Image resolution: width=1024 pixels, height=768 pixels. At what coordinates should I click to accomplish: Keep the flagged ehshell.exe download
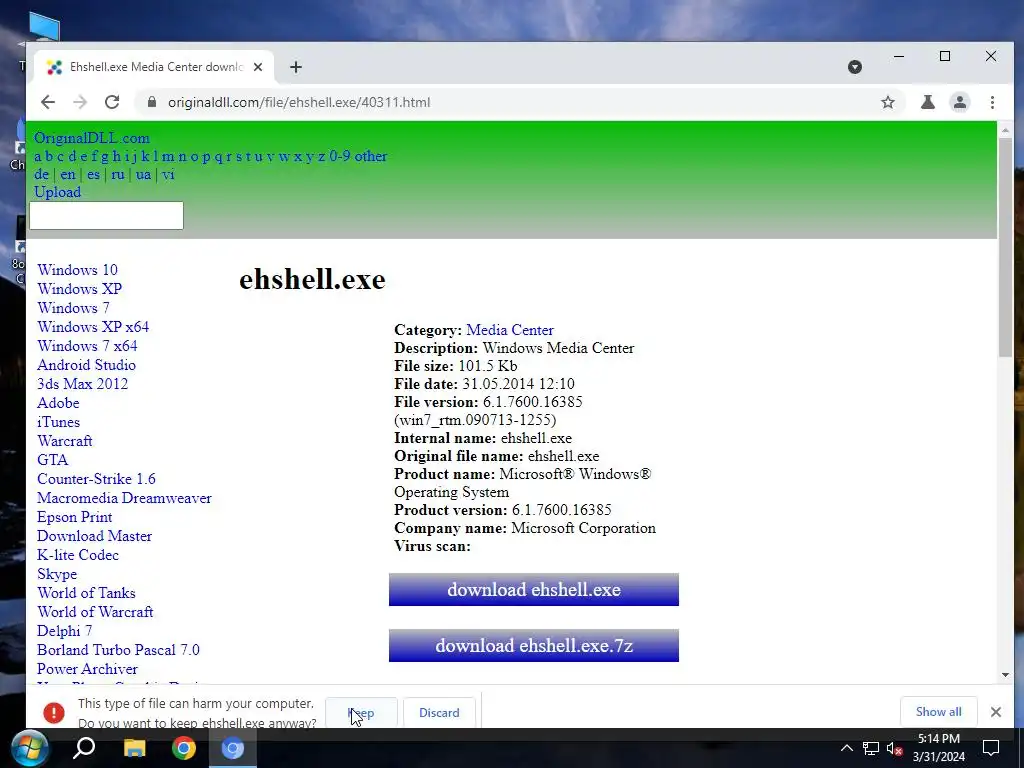click(x=361, y=712)
